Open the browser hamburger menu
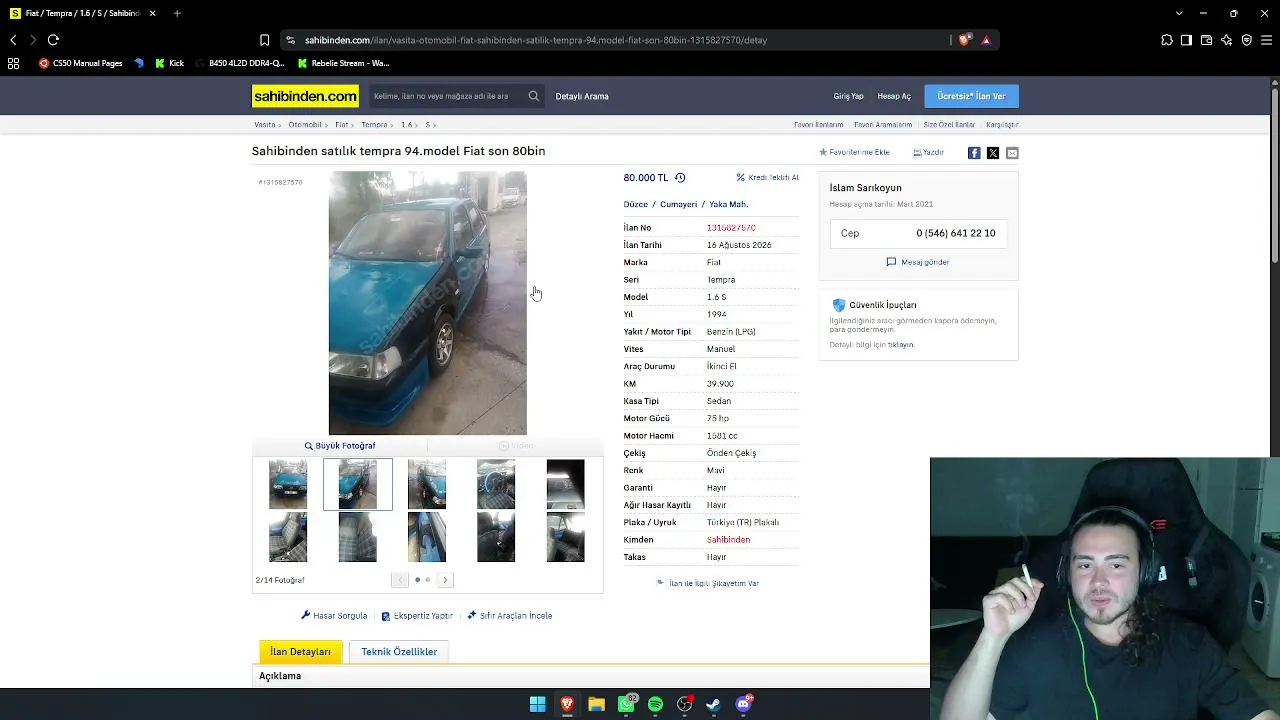The image size is (1280, 720). click(1267, 40)
